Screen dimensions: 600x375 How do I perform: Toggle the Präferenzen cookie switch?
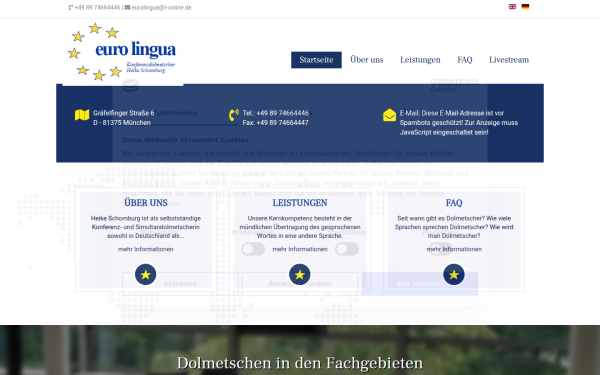pos(253,249)
